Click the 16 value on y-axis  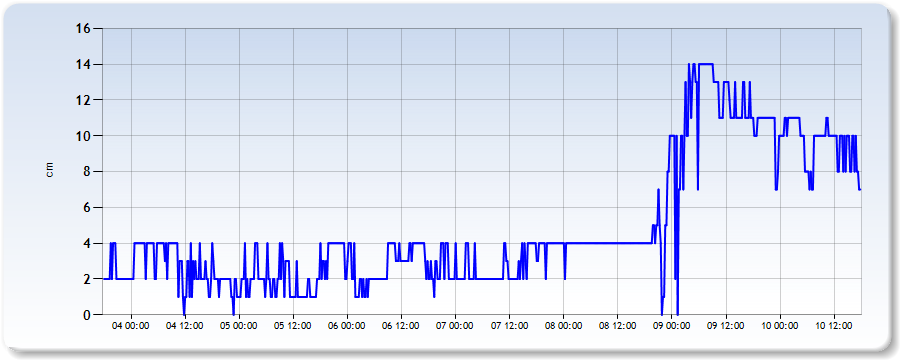click(x=82, y=28)
